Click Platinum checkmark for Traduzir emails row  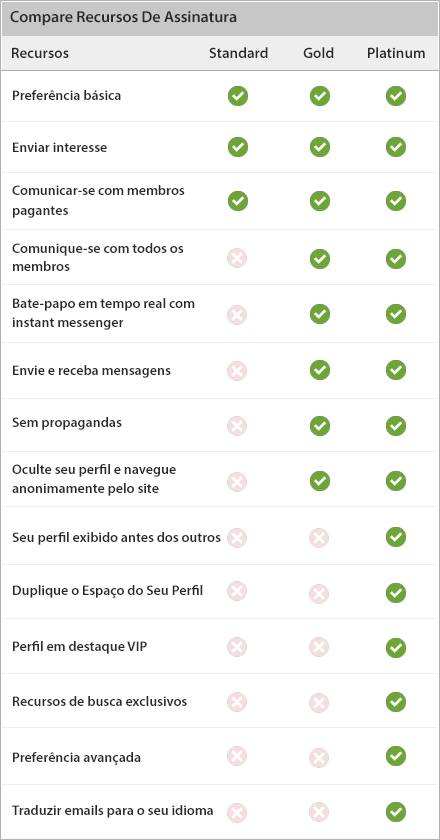(396, 811)
